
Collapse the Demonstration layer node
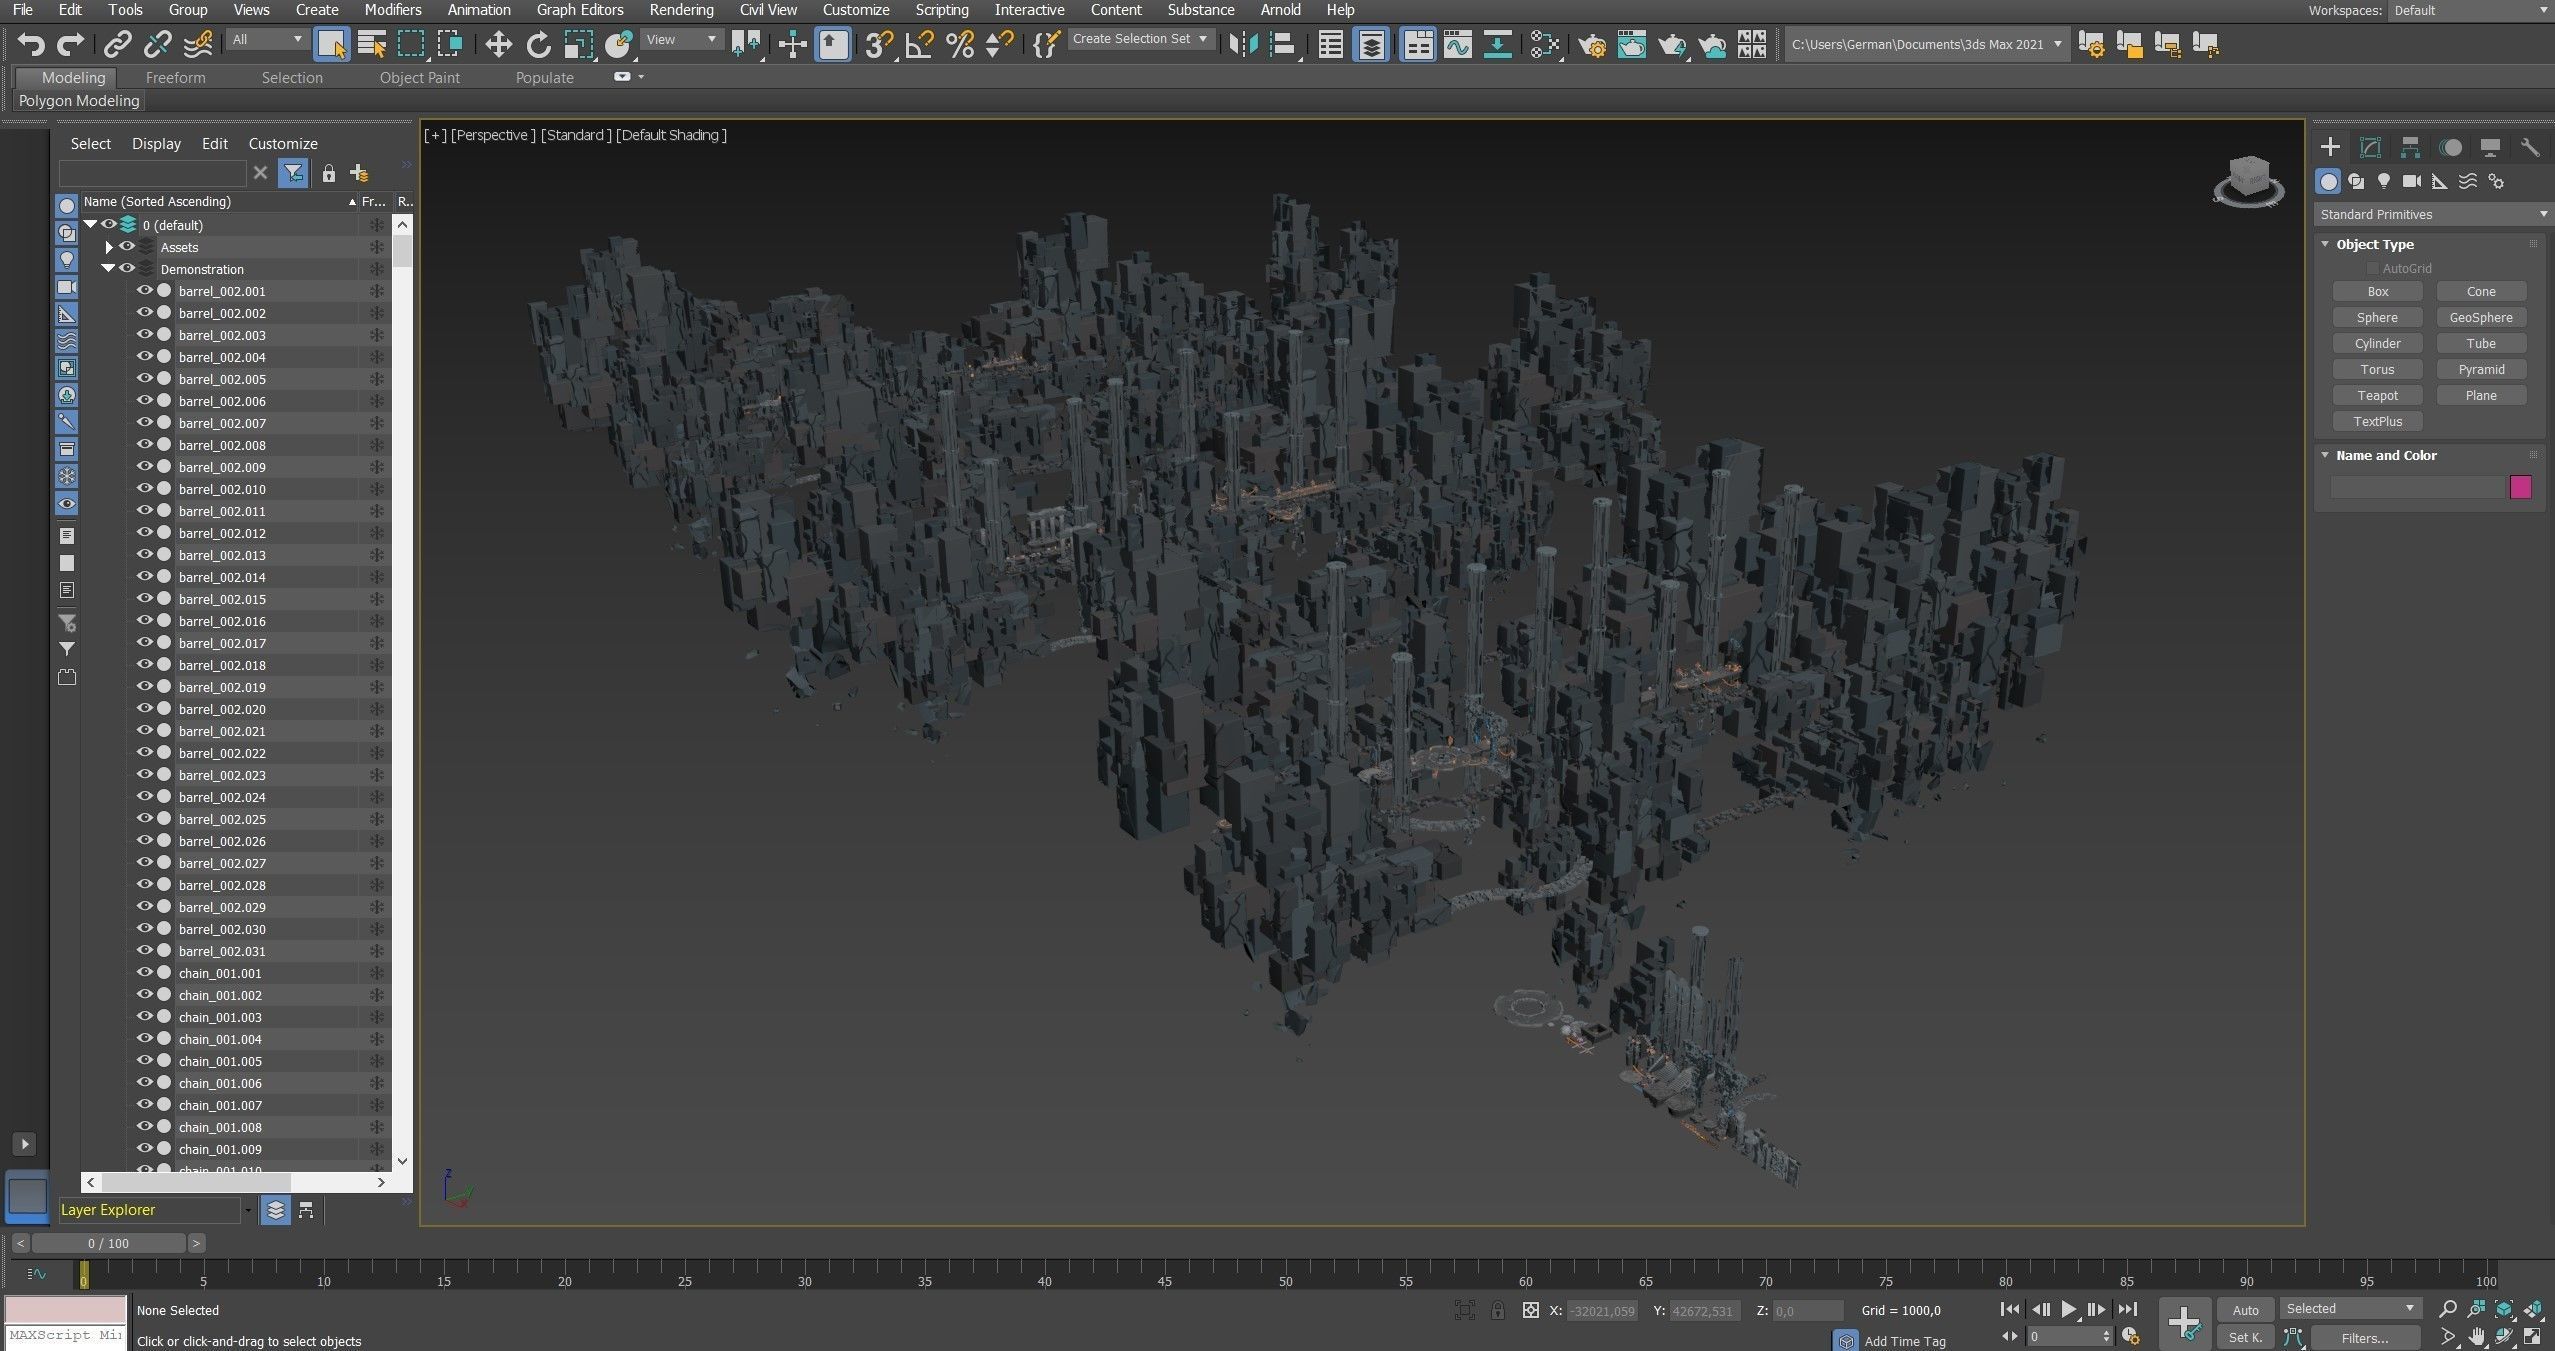[108, 269]
